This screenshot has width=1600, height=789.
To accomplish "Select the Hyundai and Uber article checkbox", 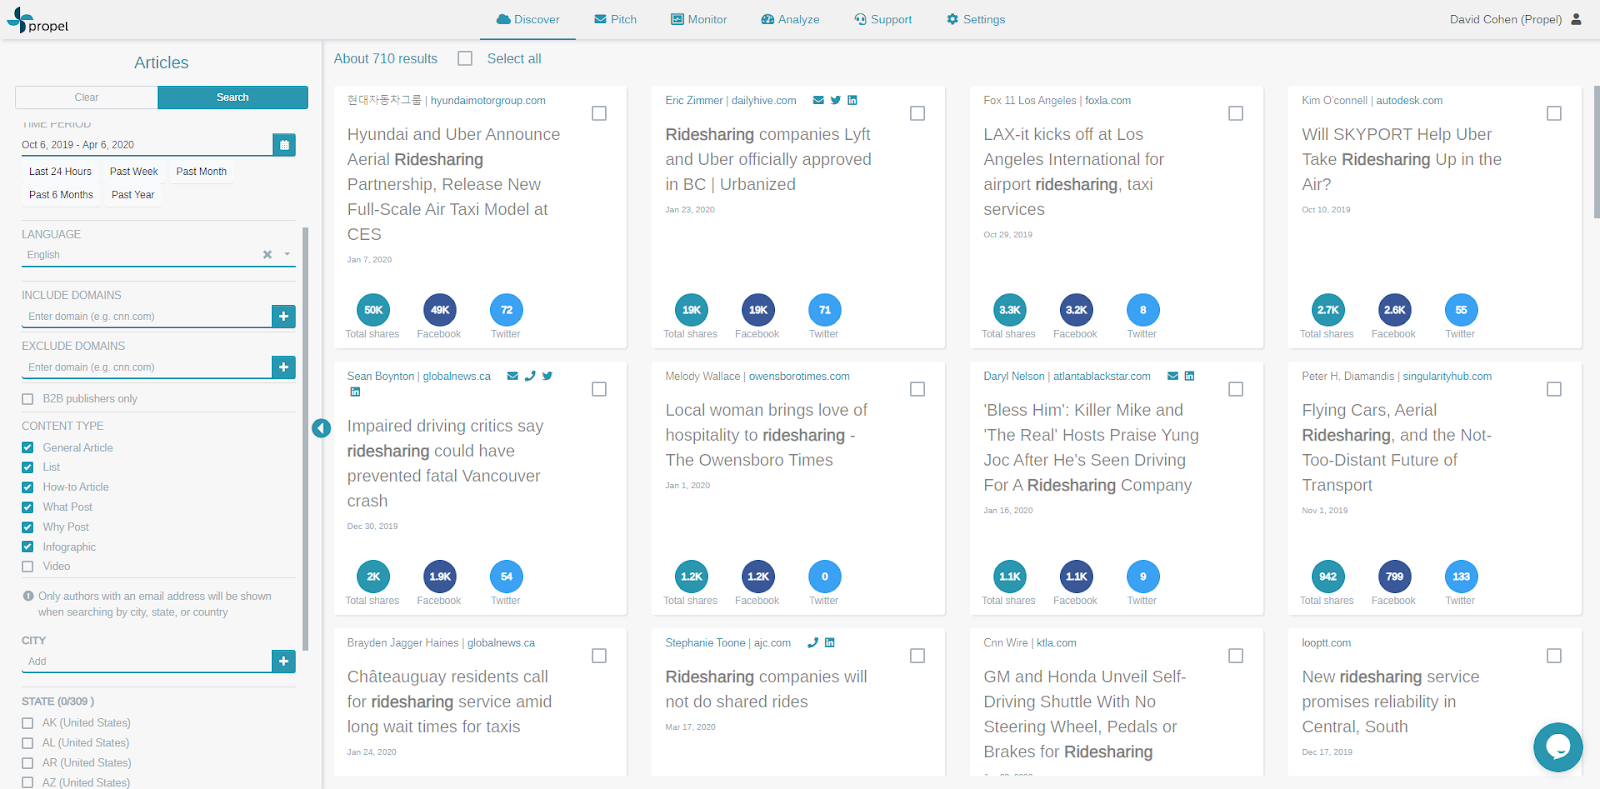I will 599,114.
